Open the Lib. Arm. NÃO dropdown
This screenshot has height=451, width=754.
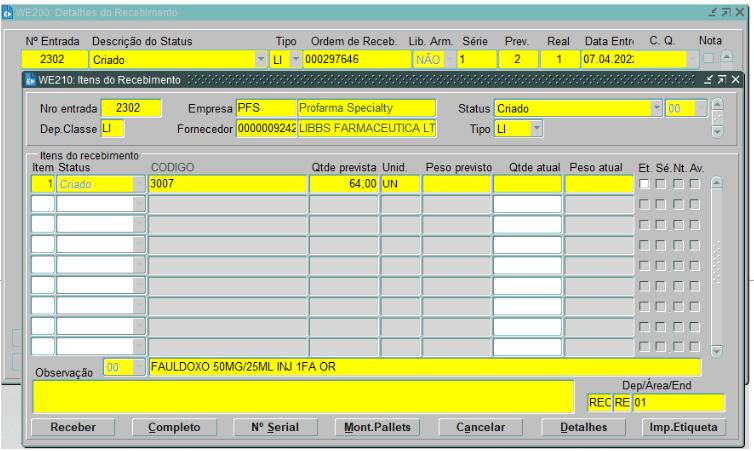[450, 60]
